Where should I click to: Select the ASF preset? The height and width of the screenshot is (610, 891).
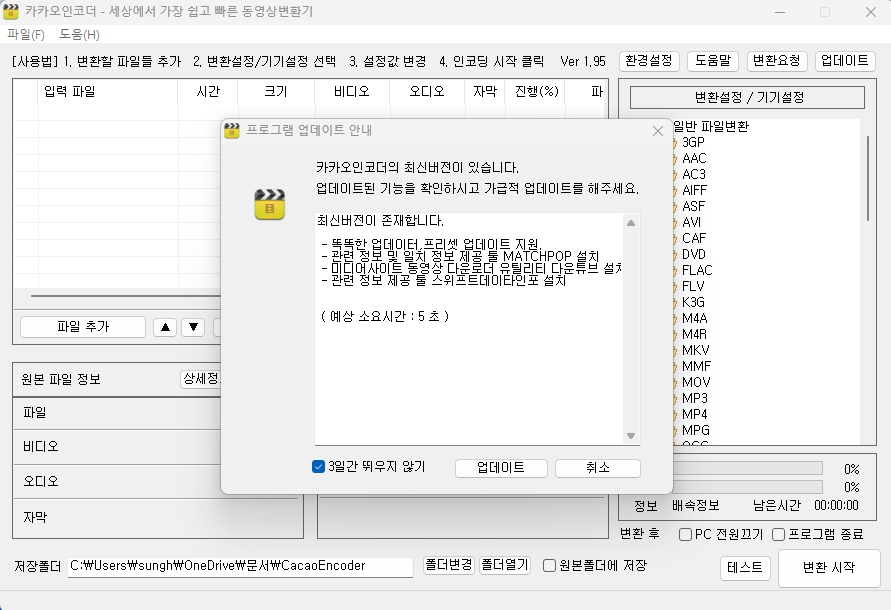[x=693, y=206]
